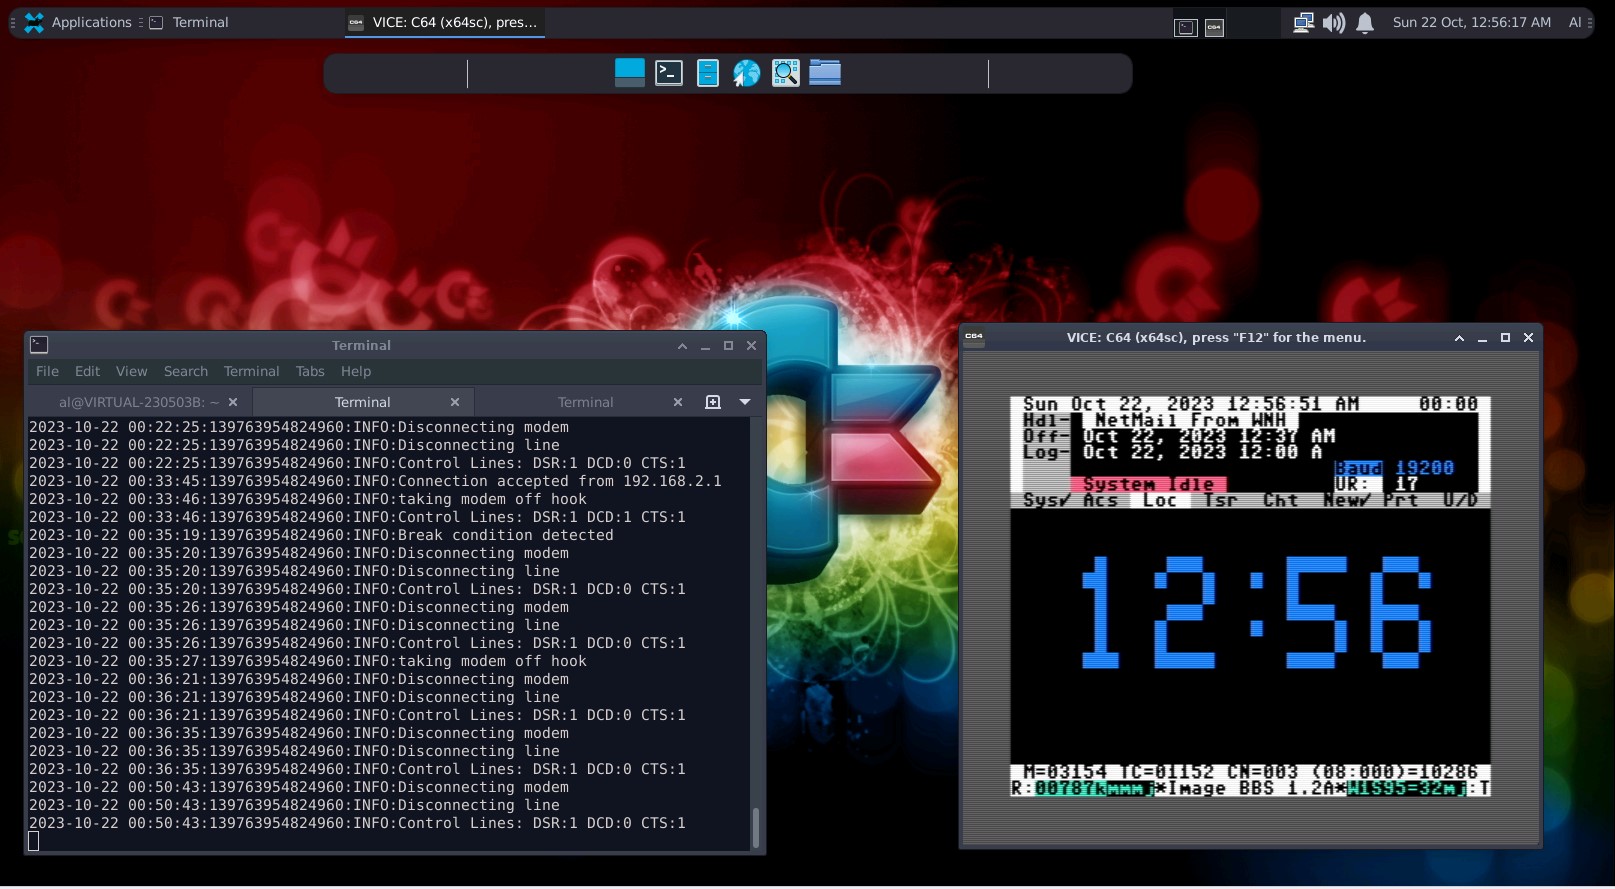Close the al@VIRTUAL-230503B tab
1615x889 pixels.
click(x=233, y=402)
